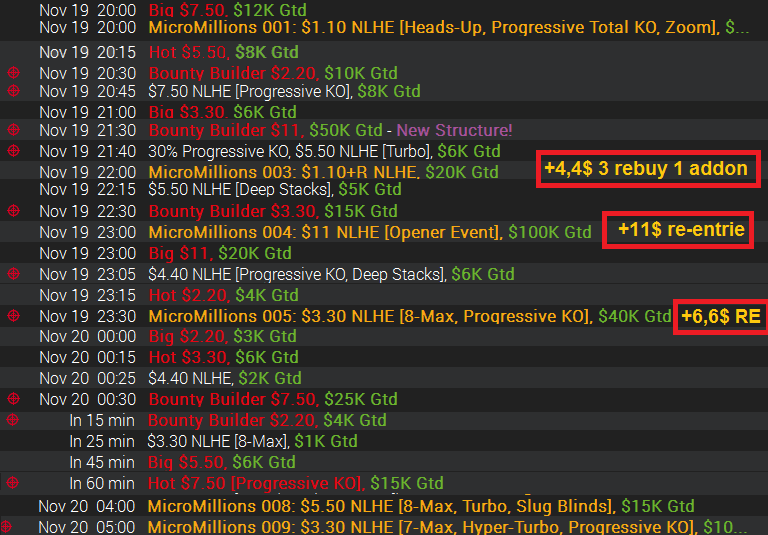This screenshot has width=768, height=535.
Task: Select the $4.40 NLHE, $2K Gtd row
Action: pos(384,378)
